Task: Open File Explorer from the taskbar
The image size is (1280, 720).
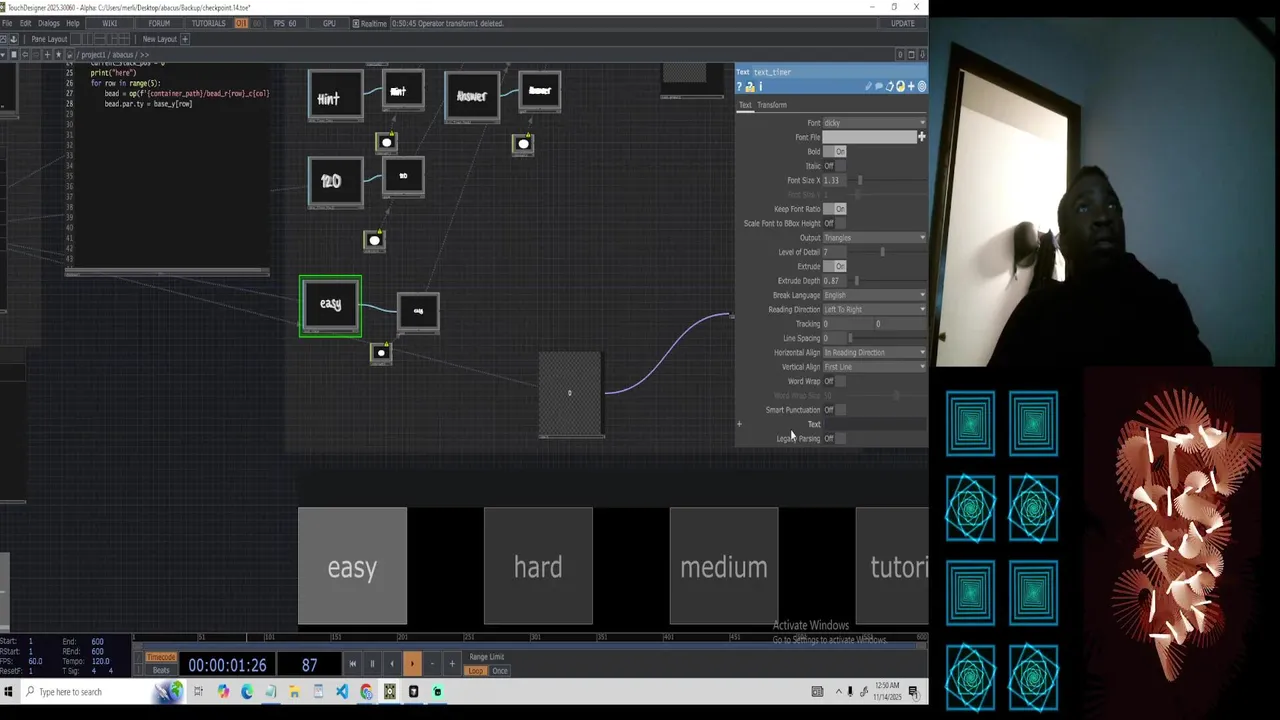Action: pos(294,691)
